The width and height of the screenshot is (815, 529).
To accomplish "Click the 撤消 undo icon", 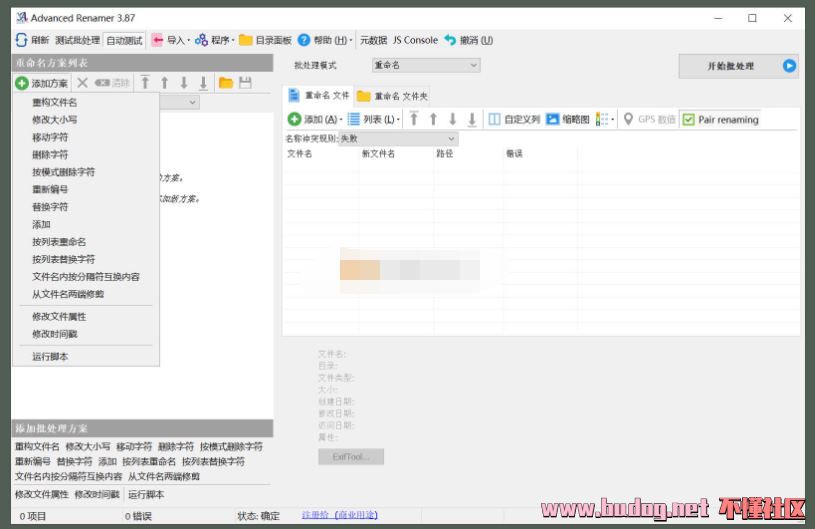I will [450, 40].
